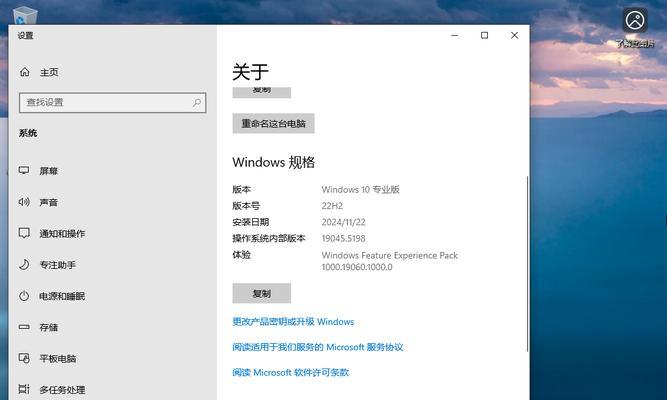Click the 22H2 version number value
This screenshot has height=400, width=667.
pos(332,206)
